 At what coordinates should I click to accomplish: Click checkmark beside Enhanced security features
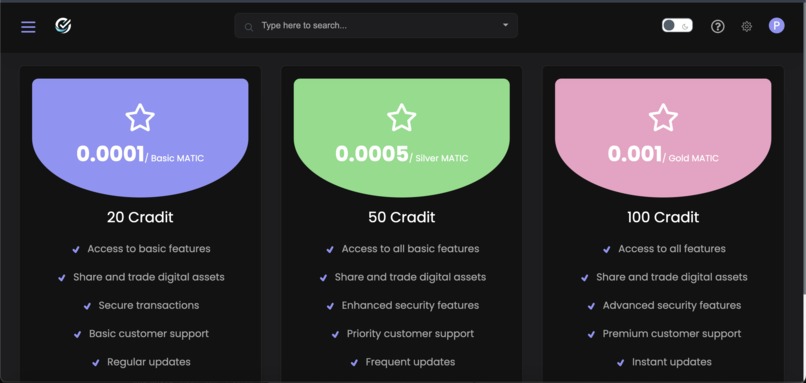click(x=331, y=306)
